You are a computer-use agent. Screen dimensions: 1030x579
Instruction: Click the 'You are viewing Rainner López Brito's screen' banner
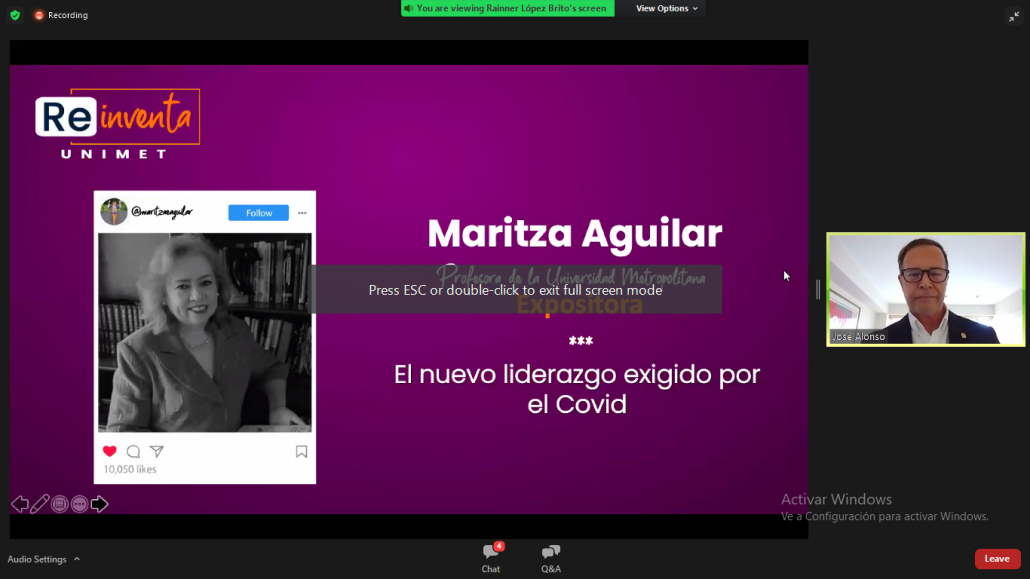pyautogui.click(x=508, y=9)
